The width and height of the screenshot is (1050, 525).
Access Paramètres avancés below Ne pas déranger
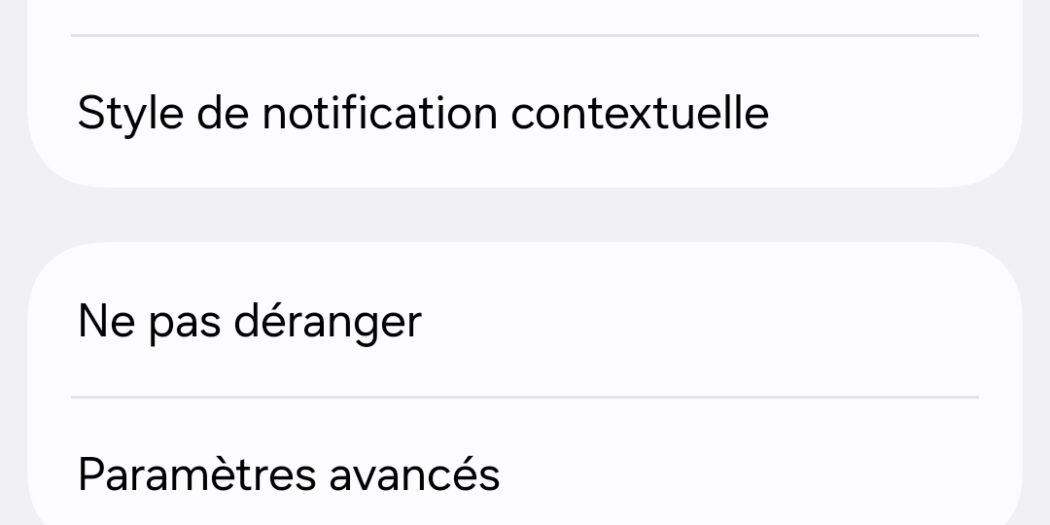point(289,474)
